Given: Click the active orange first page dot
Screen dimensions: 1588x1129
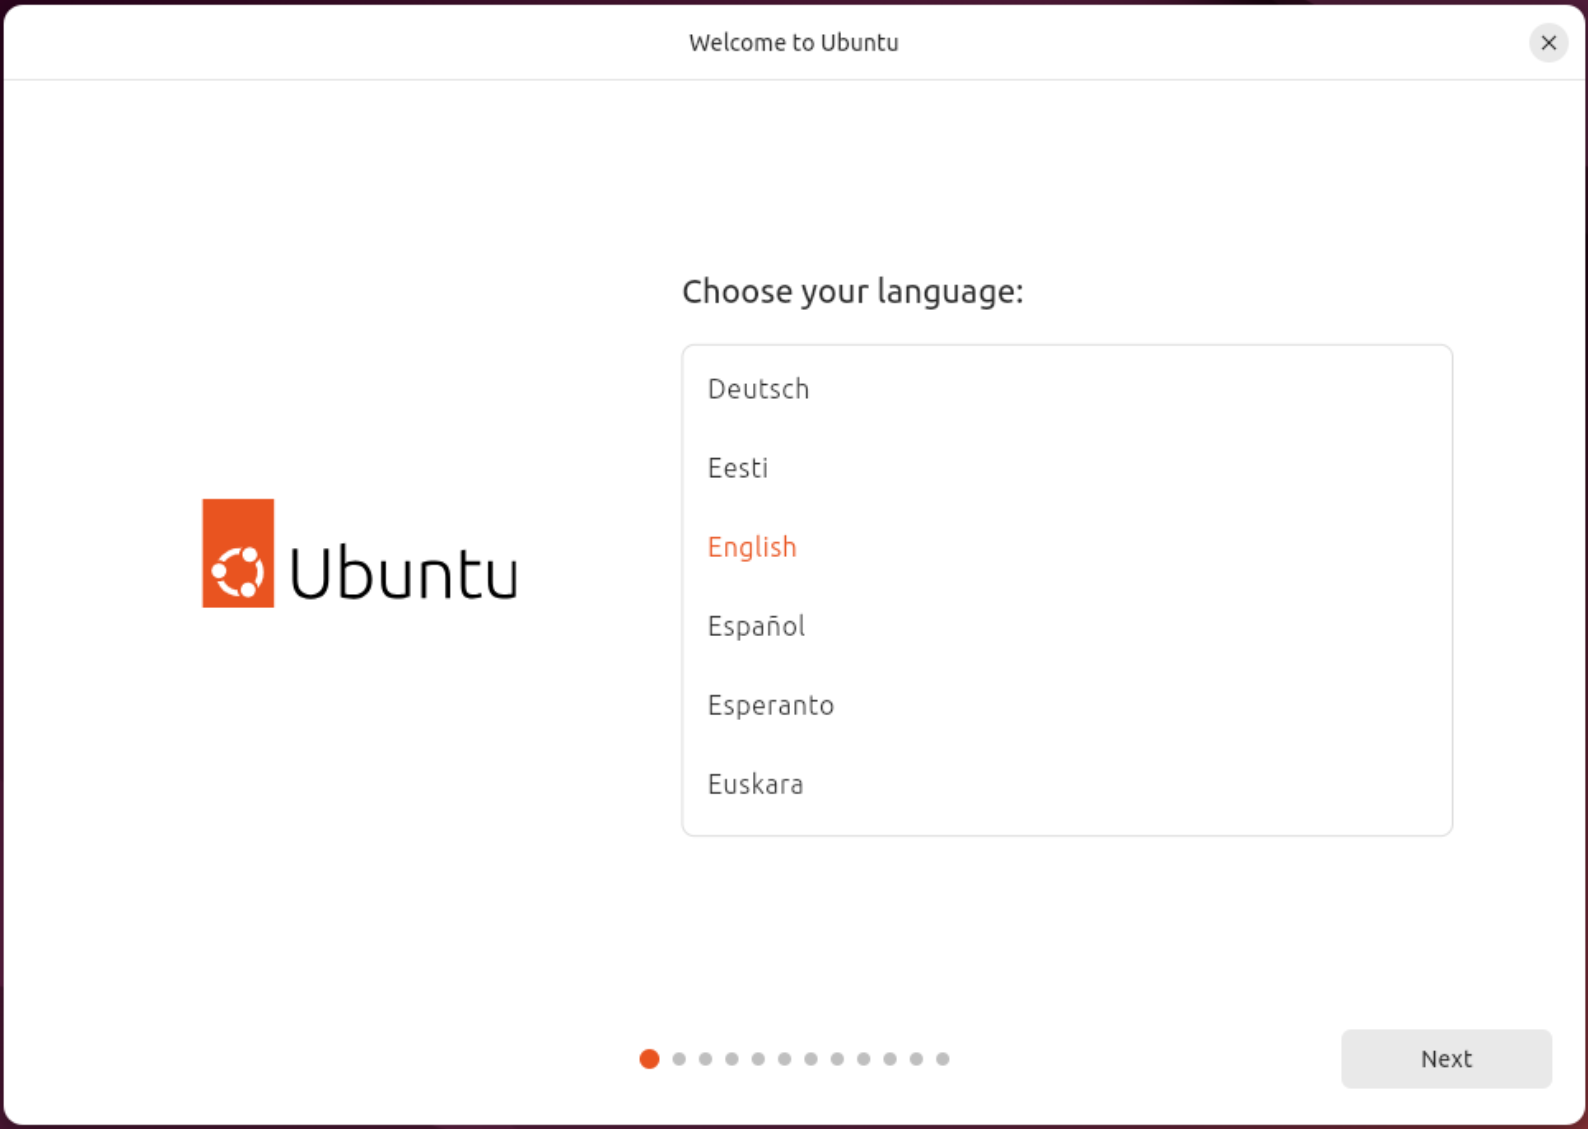Looking at the screenshot, I should [x=649, y=1059].
